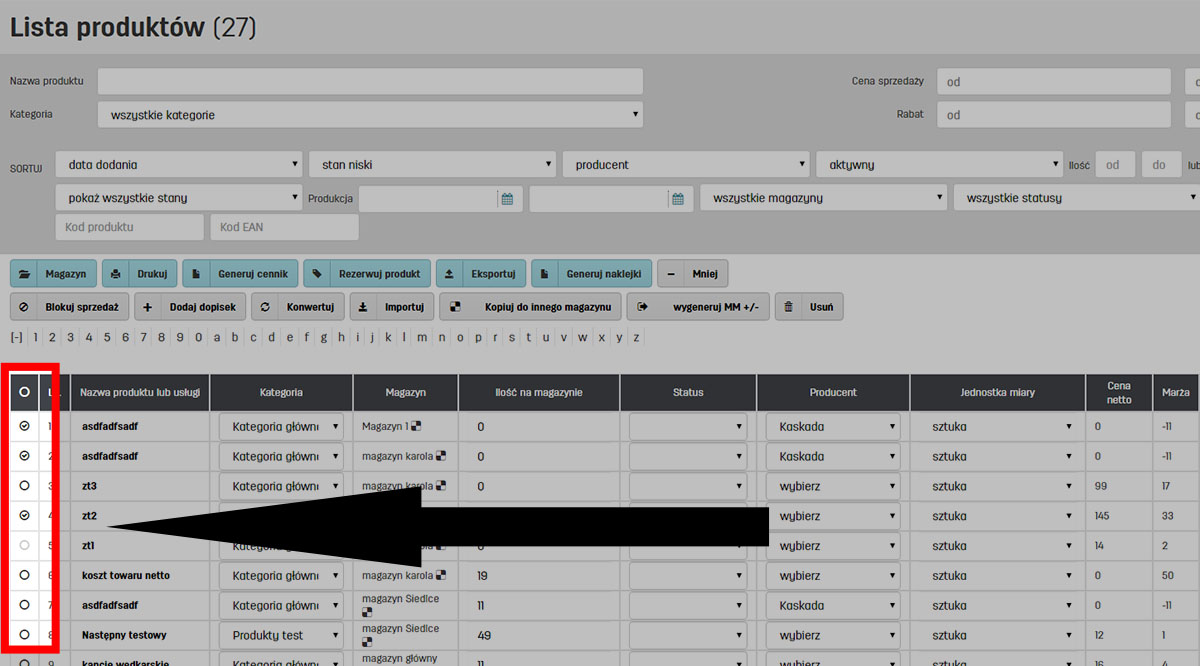Image resolution: width=1200 pixels, height=666 pixels.
Task: Toggle select-all circle in table header
Action: [24, 392]
